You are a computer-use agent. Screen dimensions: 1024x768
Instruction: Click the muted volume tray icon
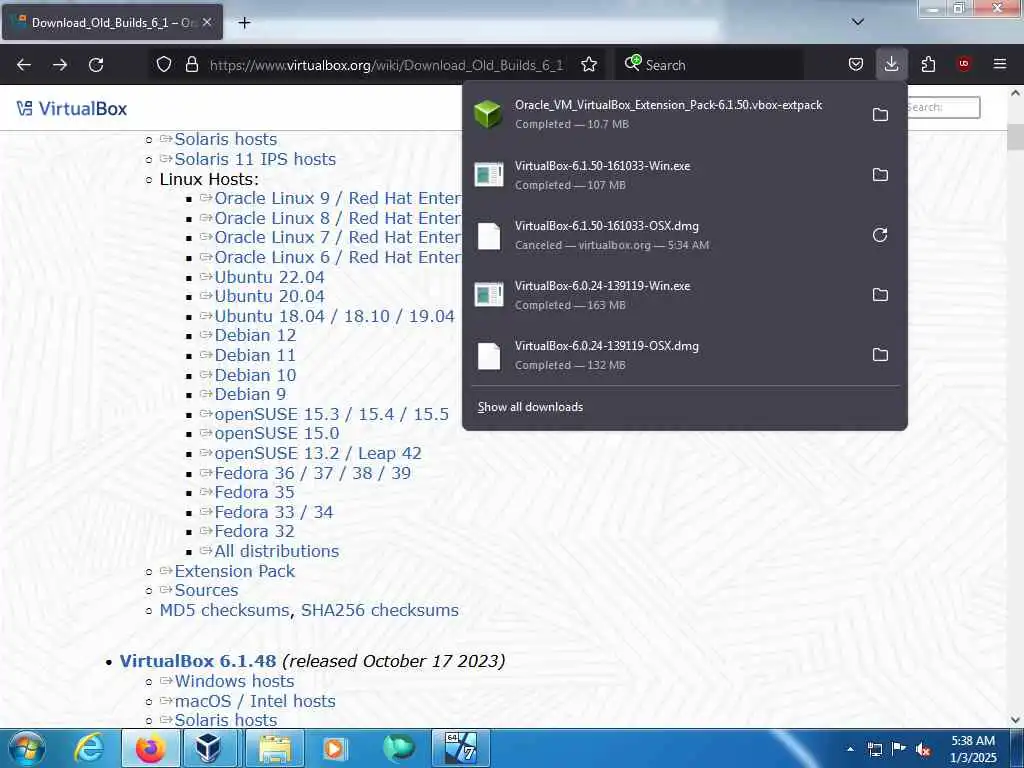(x=923, y=750)
